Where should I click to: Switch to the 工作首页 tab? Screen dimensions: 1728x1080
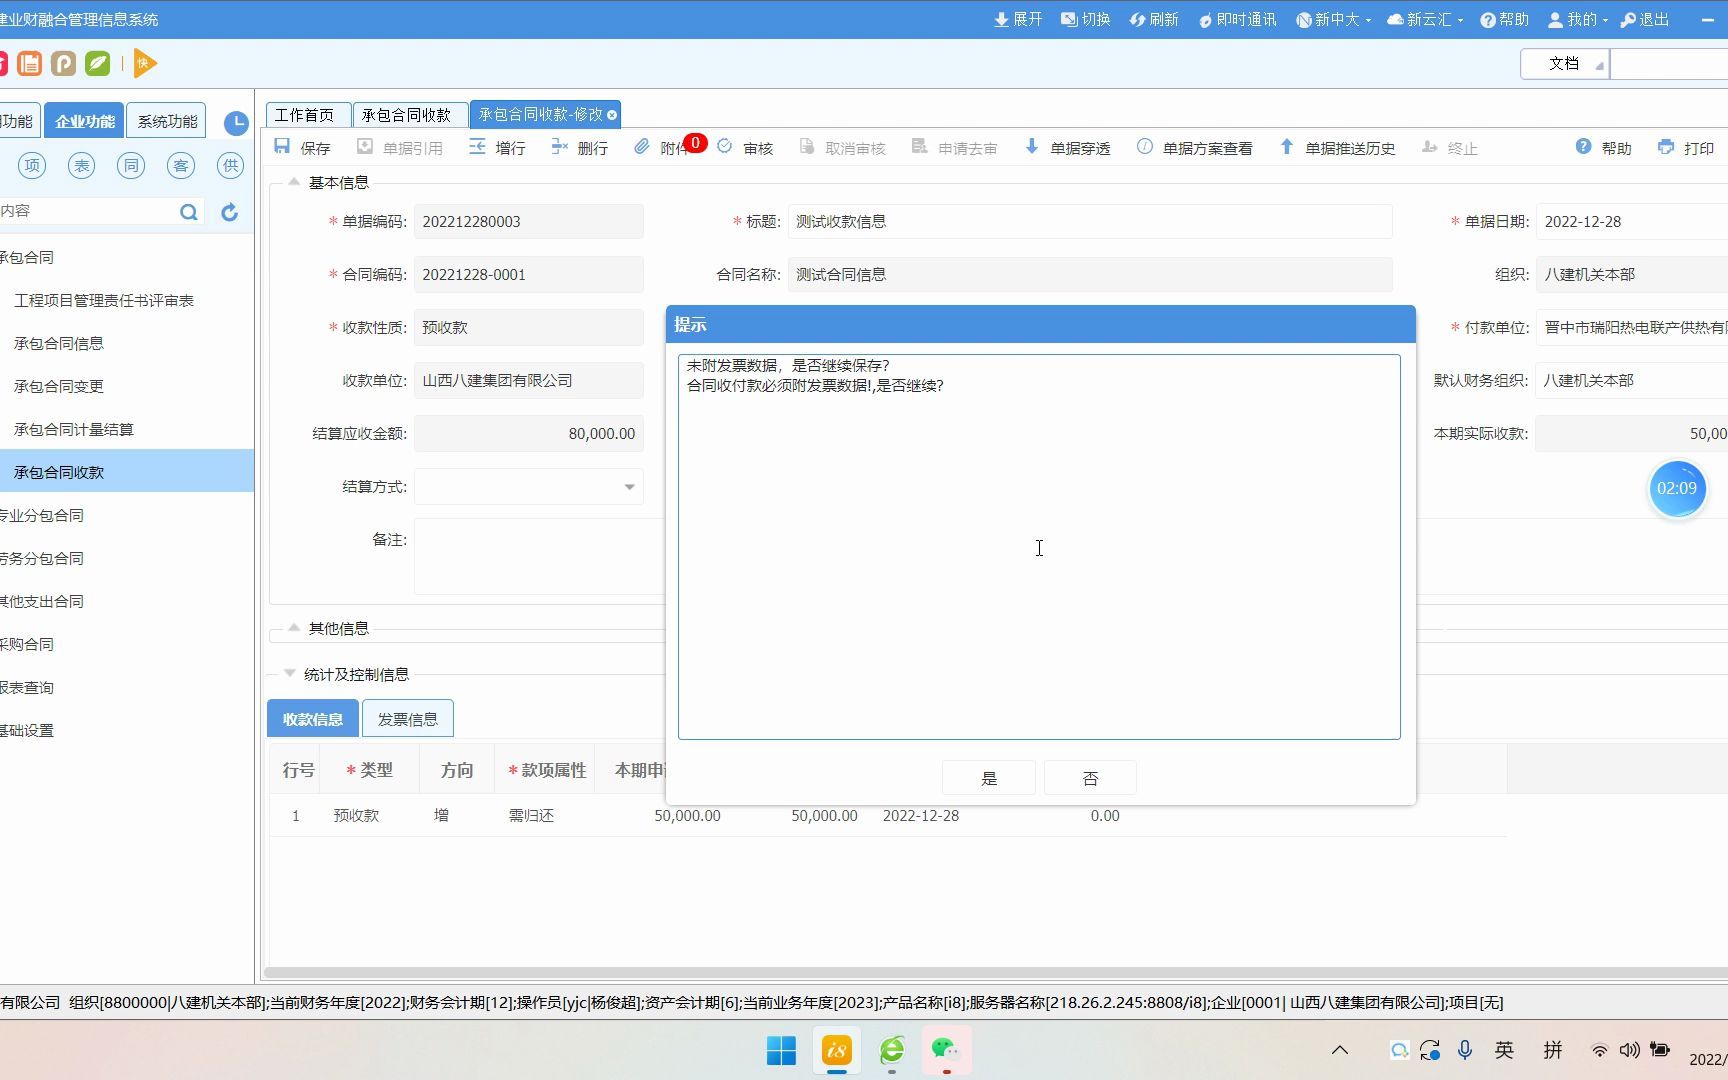tap(308, 115)
